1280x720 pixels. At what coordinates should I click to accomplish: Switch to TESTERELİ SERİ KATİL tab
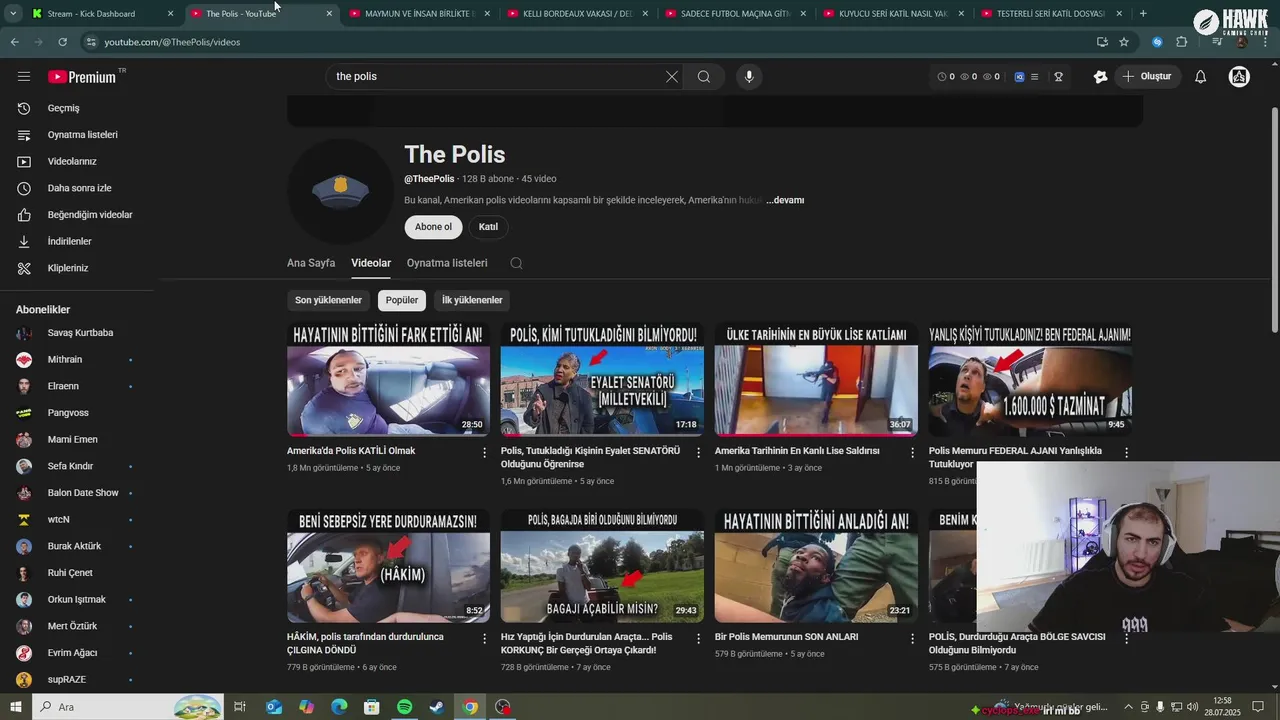tap(1053, 14)
